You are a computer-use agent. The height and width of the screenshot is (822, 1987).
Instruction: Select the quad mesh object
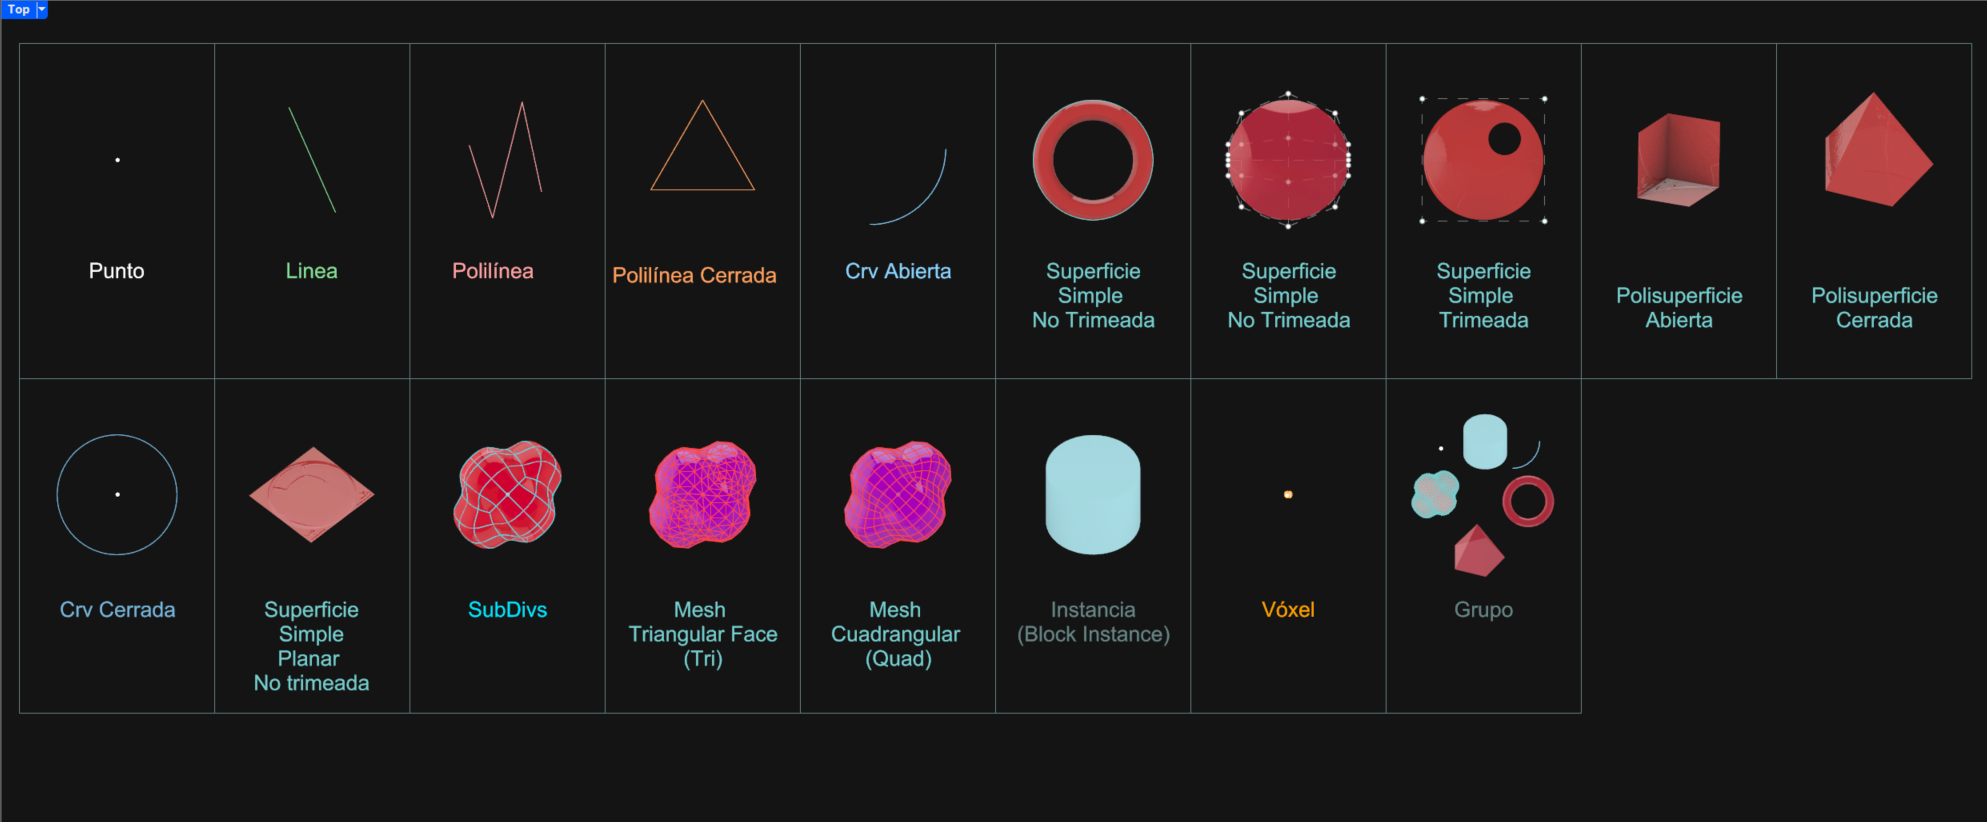click(898, 494)
